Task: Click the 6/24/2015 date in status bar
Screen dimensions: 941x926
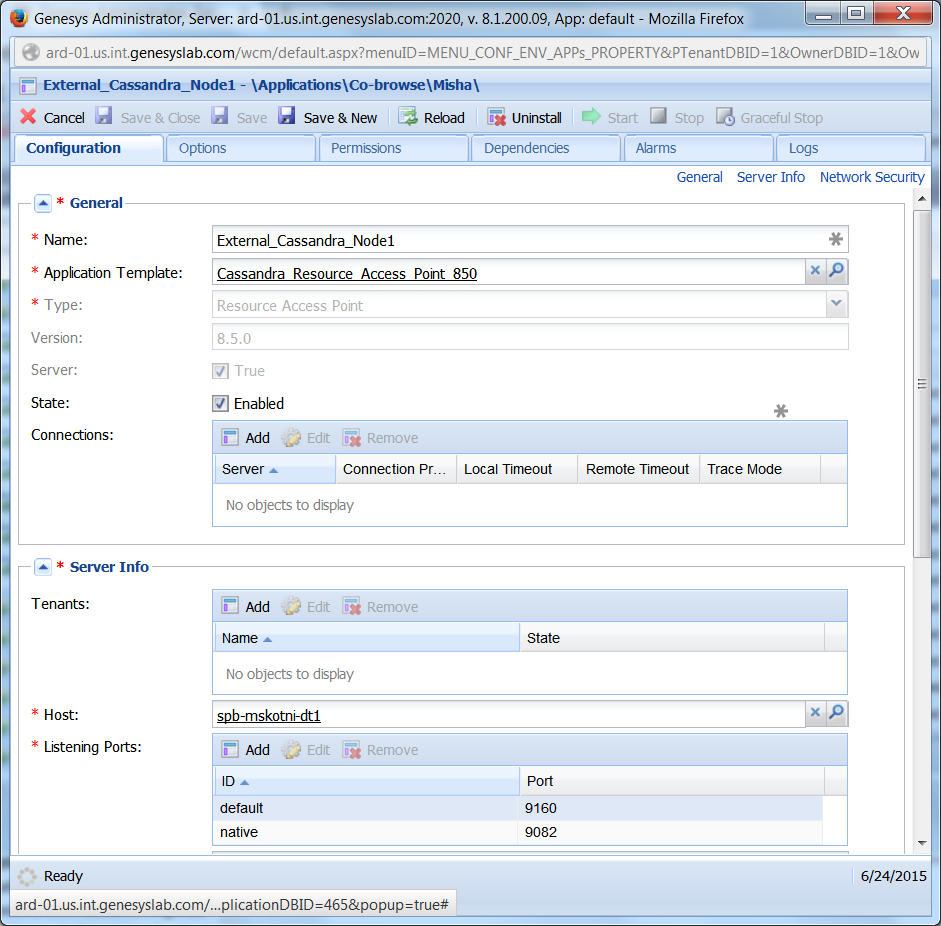Action: pyautogui.click(x=894, y=876)
